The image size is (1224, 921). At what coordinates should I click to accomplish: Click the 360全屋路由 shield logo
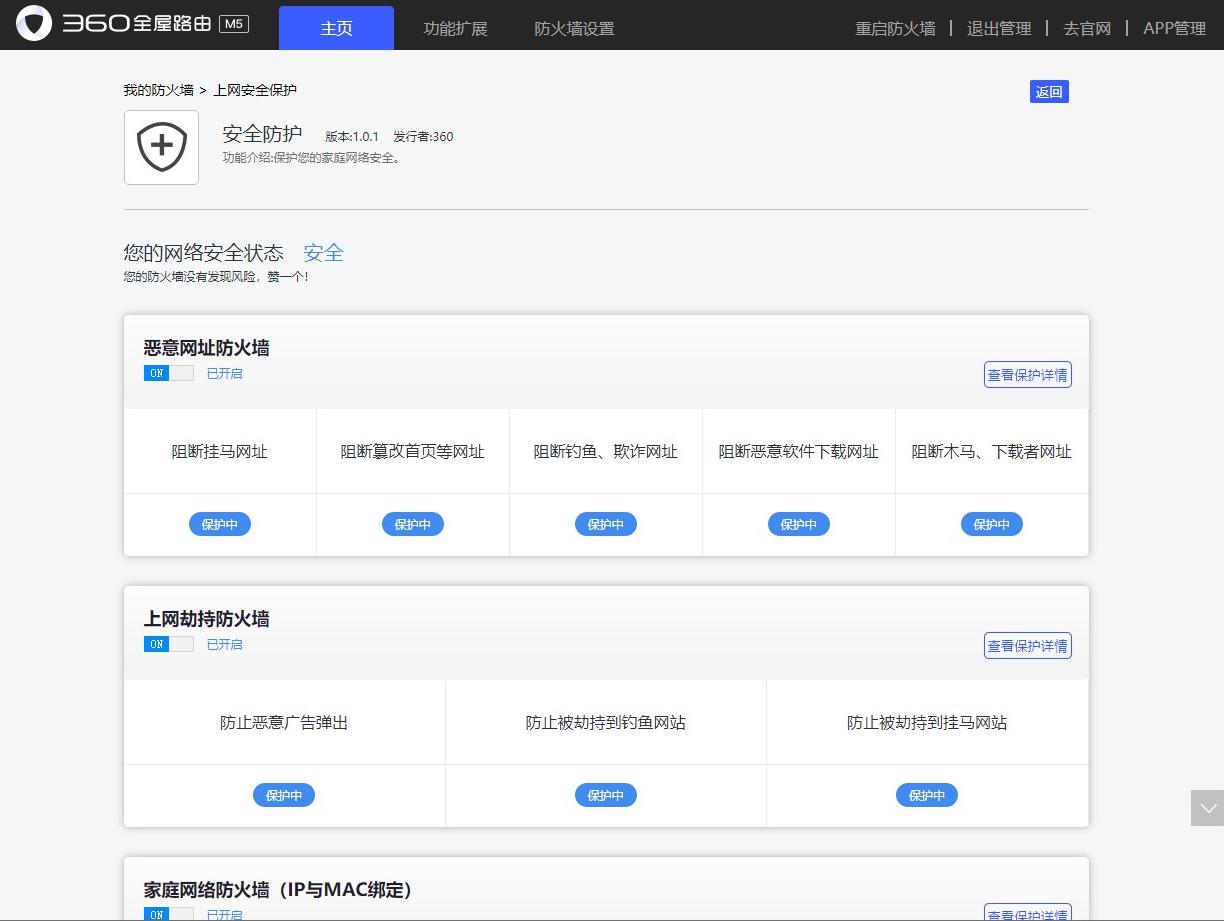tap(35, 22)
